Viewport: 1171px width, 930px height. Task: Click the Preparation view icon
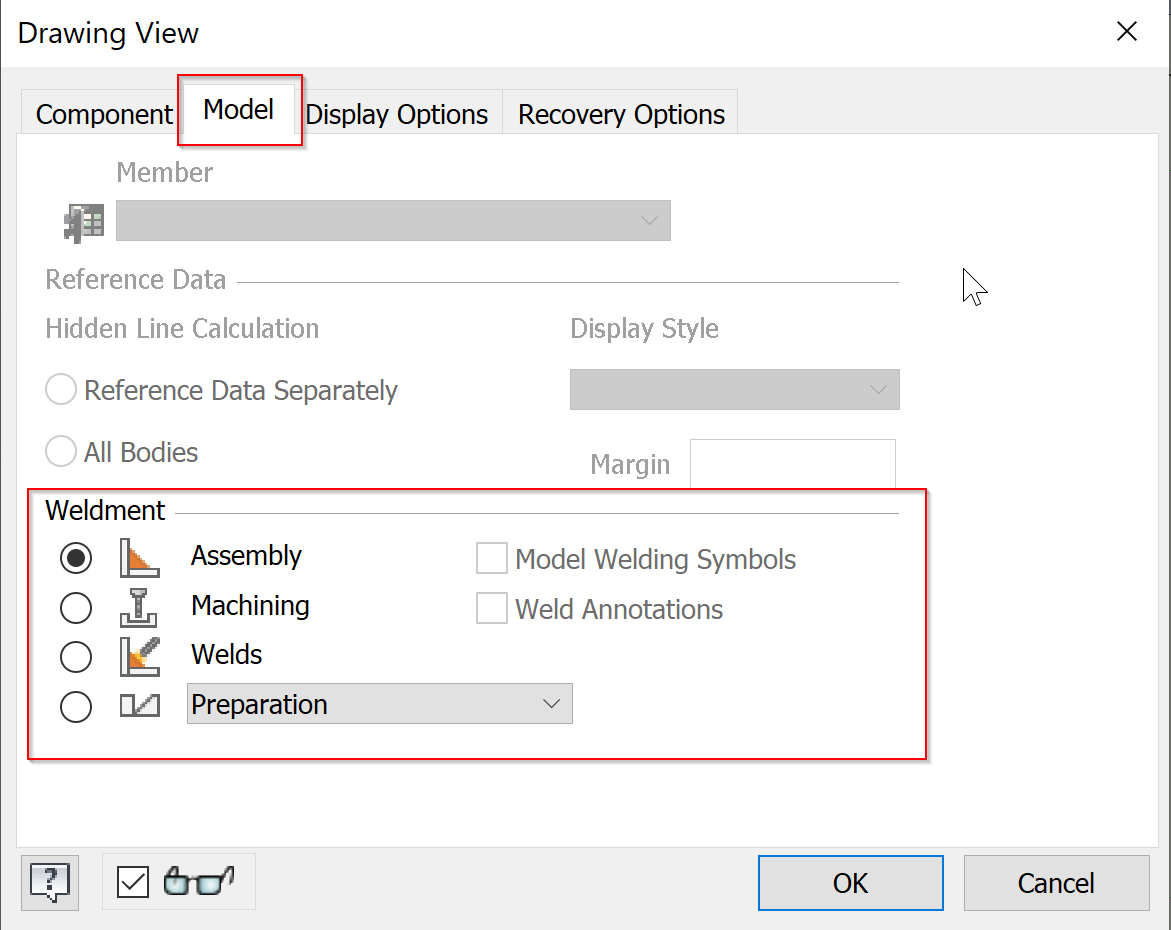click(x=140, y=705)
